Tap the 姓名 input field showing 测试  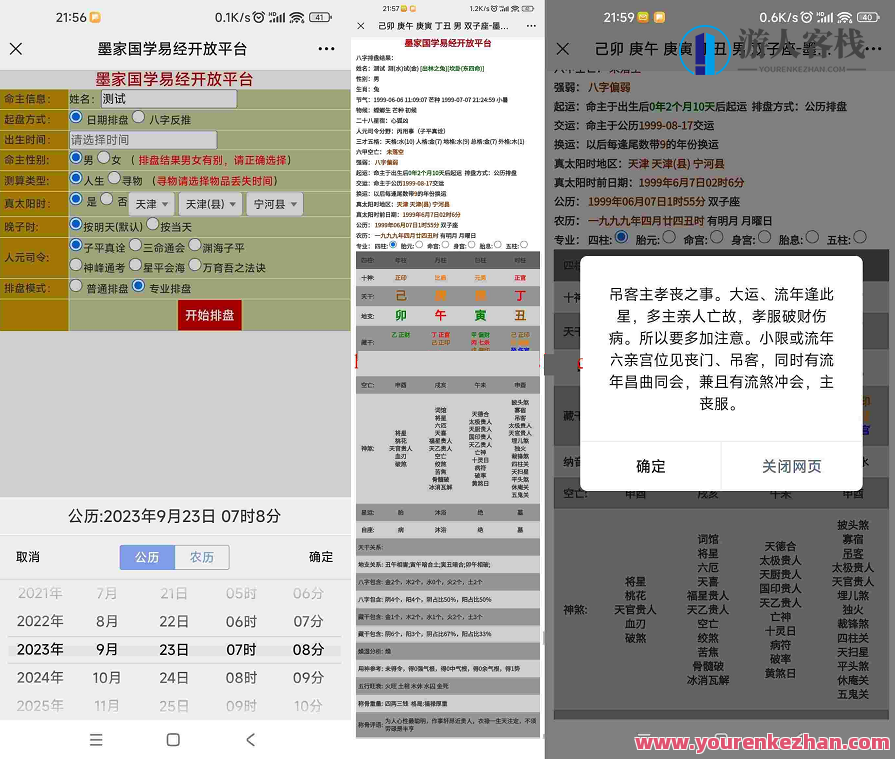click(x=170, y=97)
